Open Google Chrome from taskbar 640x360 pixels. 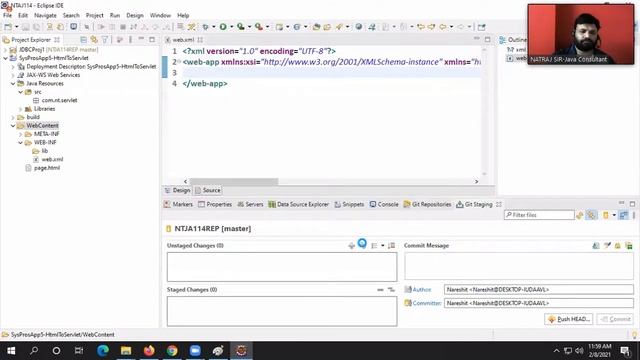pyautogui.click(x=172, y=351)
